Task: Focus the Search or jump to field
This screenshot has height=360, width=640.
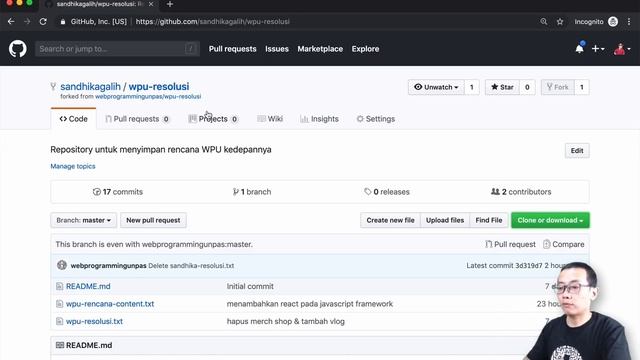Action: point(118,49)
